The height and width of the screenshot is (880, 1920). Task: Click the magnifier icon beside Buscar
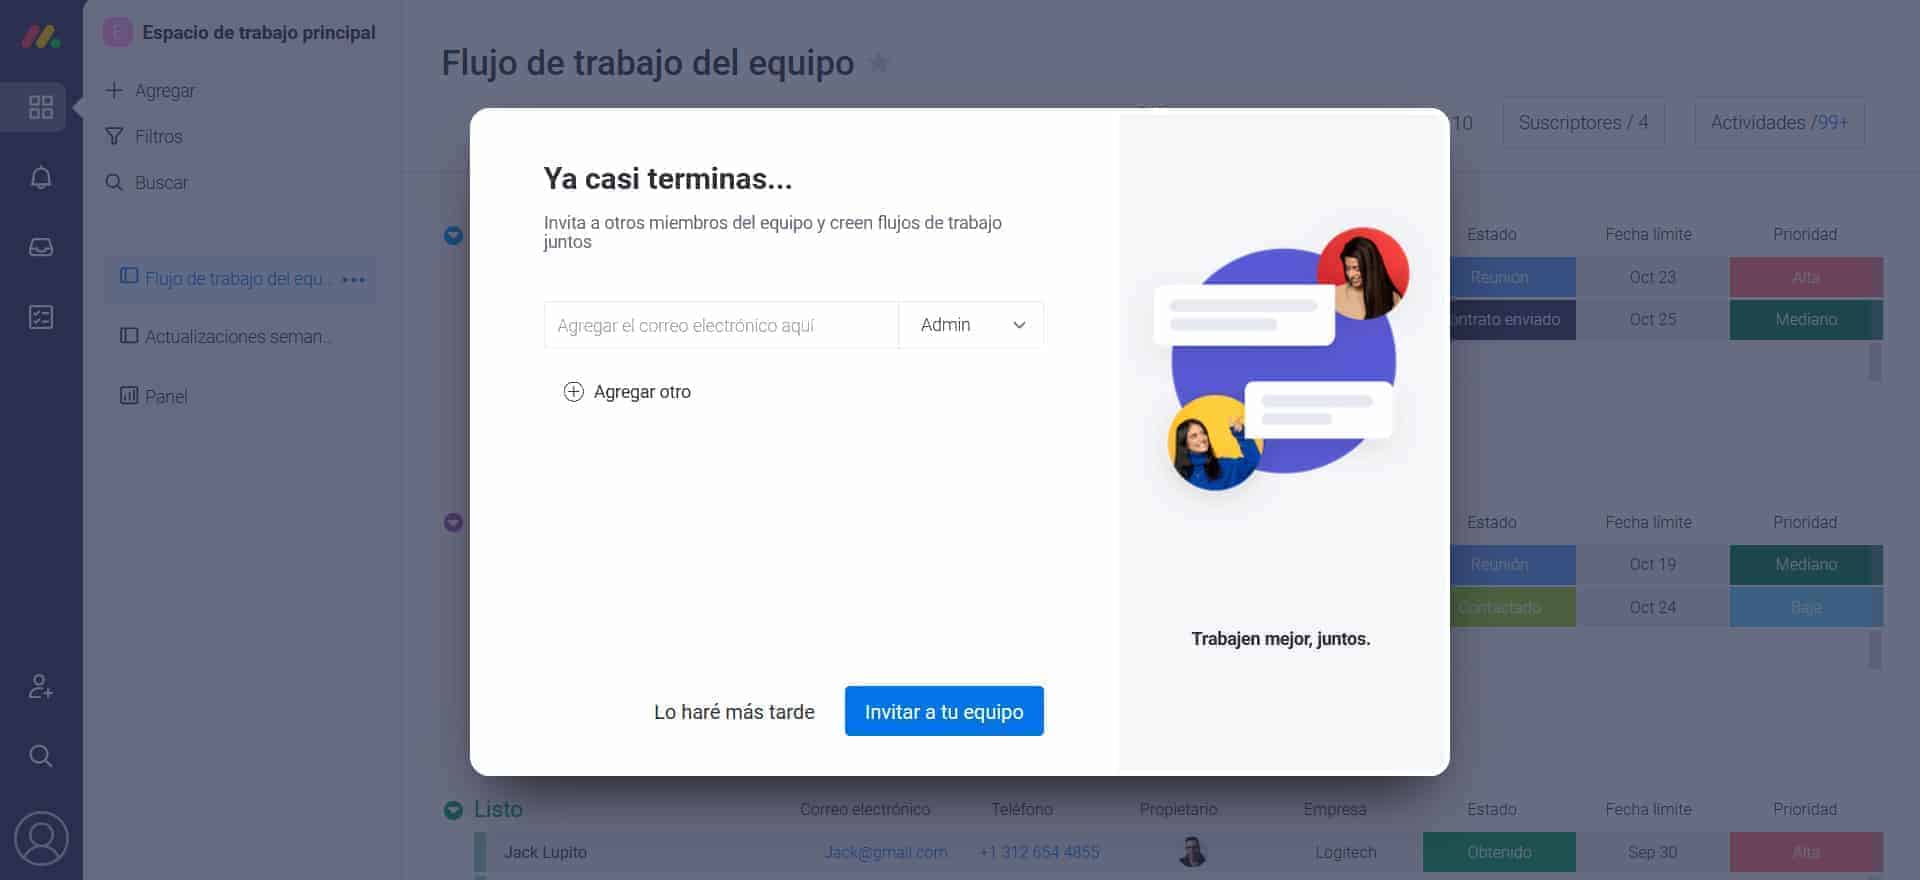click(x=114, y=182)
